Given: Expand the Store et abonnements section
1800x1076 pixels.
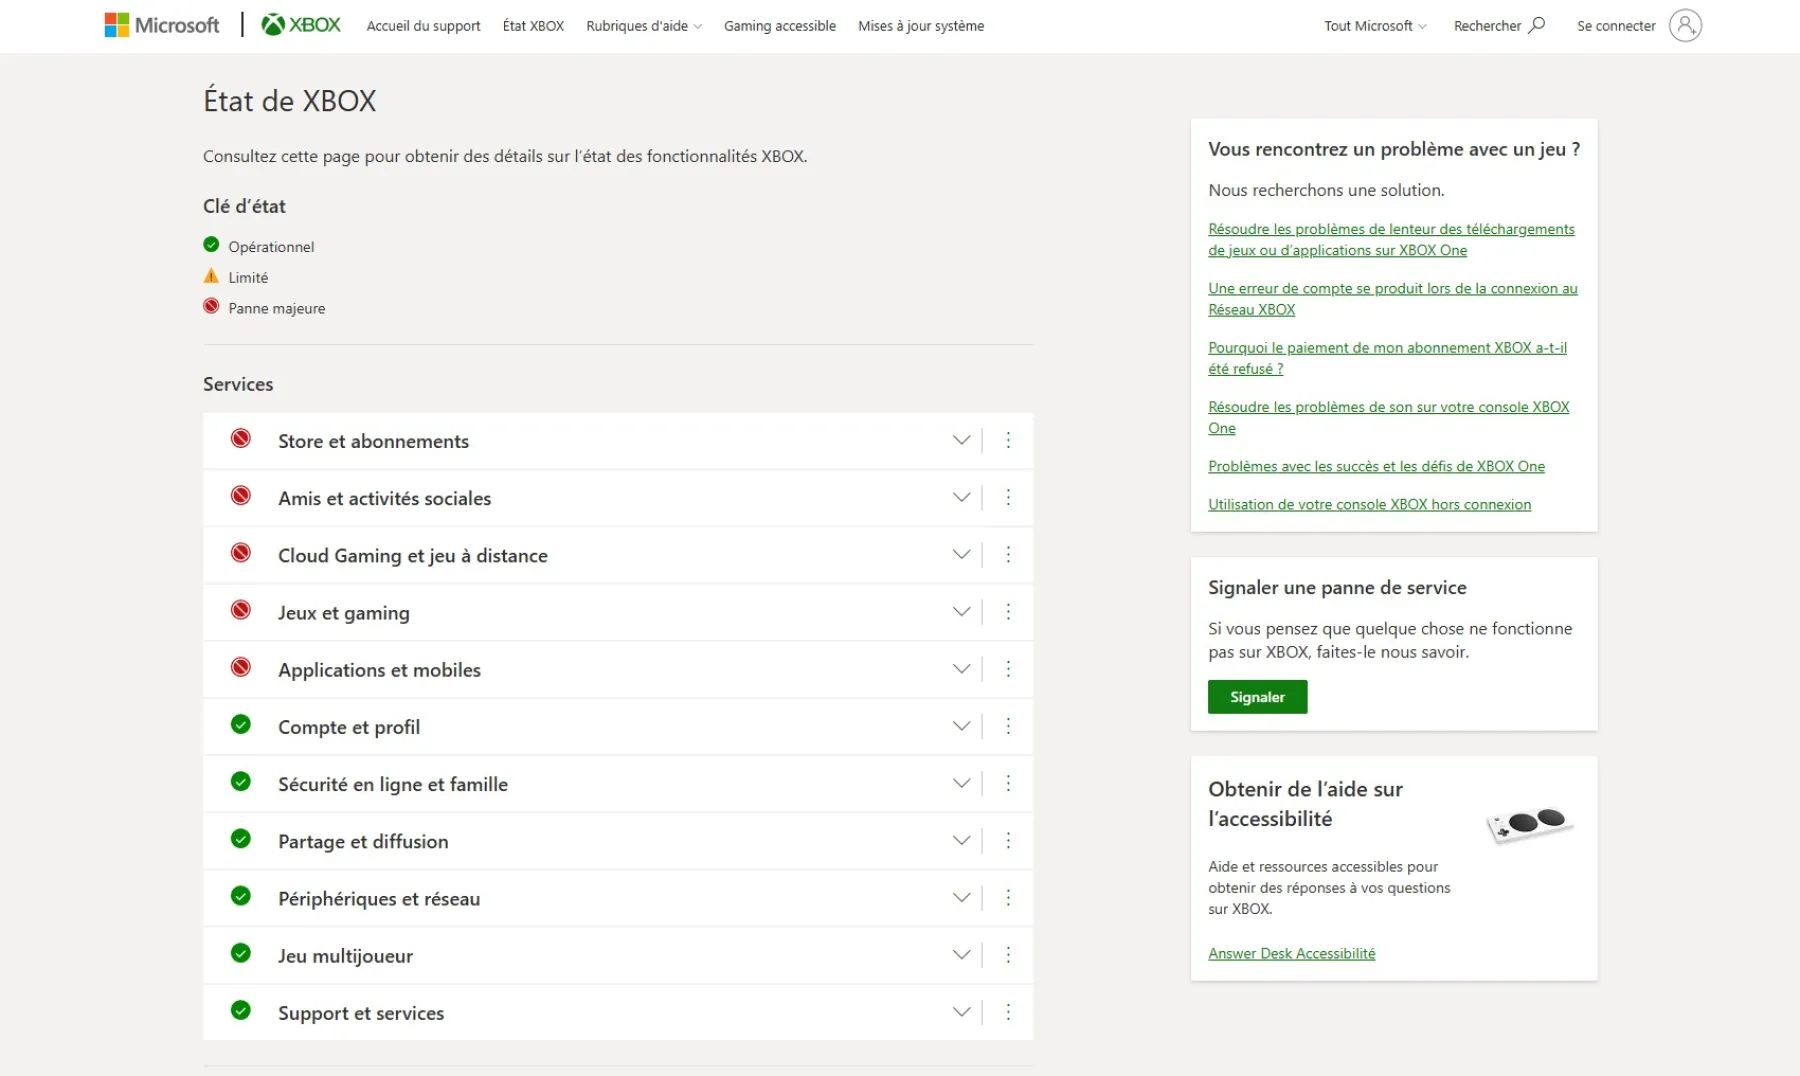Looking at the screenshot, I should coord(961,440).
